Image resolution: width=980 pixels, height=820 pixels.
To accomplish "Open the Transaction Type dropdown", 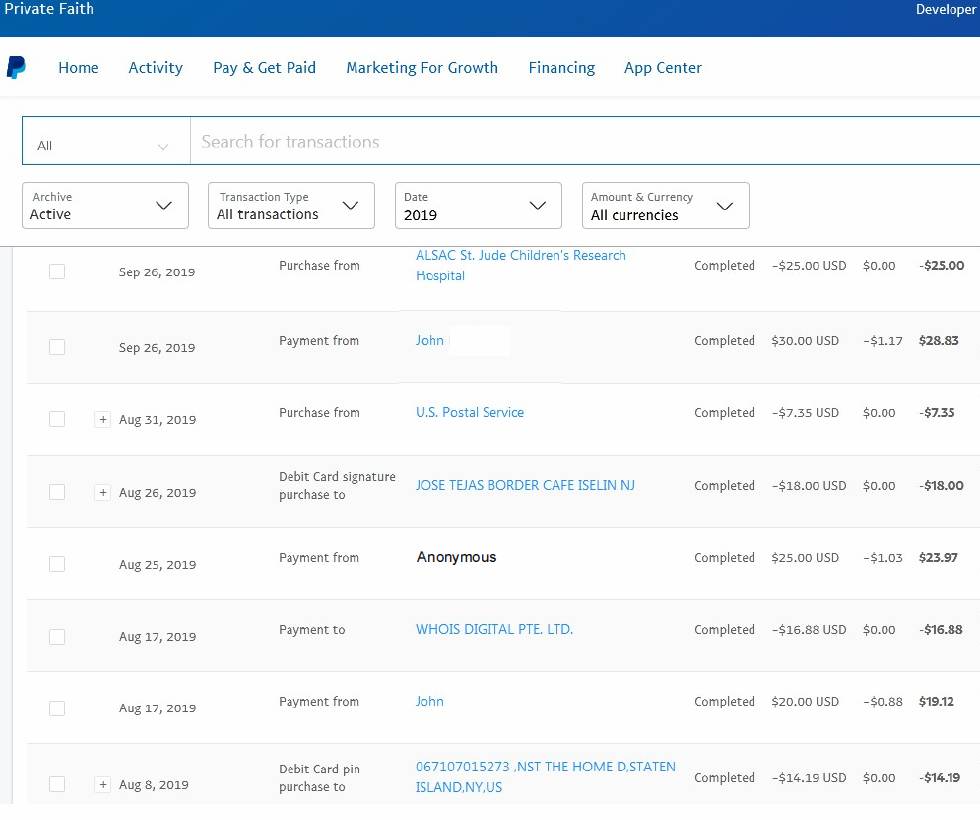I will [291, 206].
